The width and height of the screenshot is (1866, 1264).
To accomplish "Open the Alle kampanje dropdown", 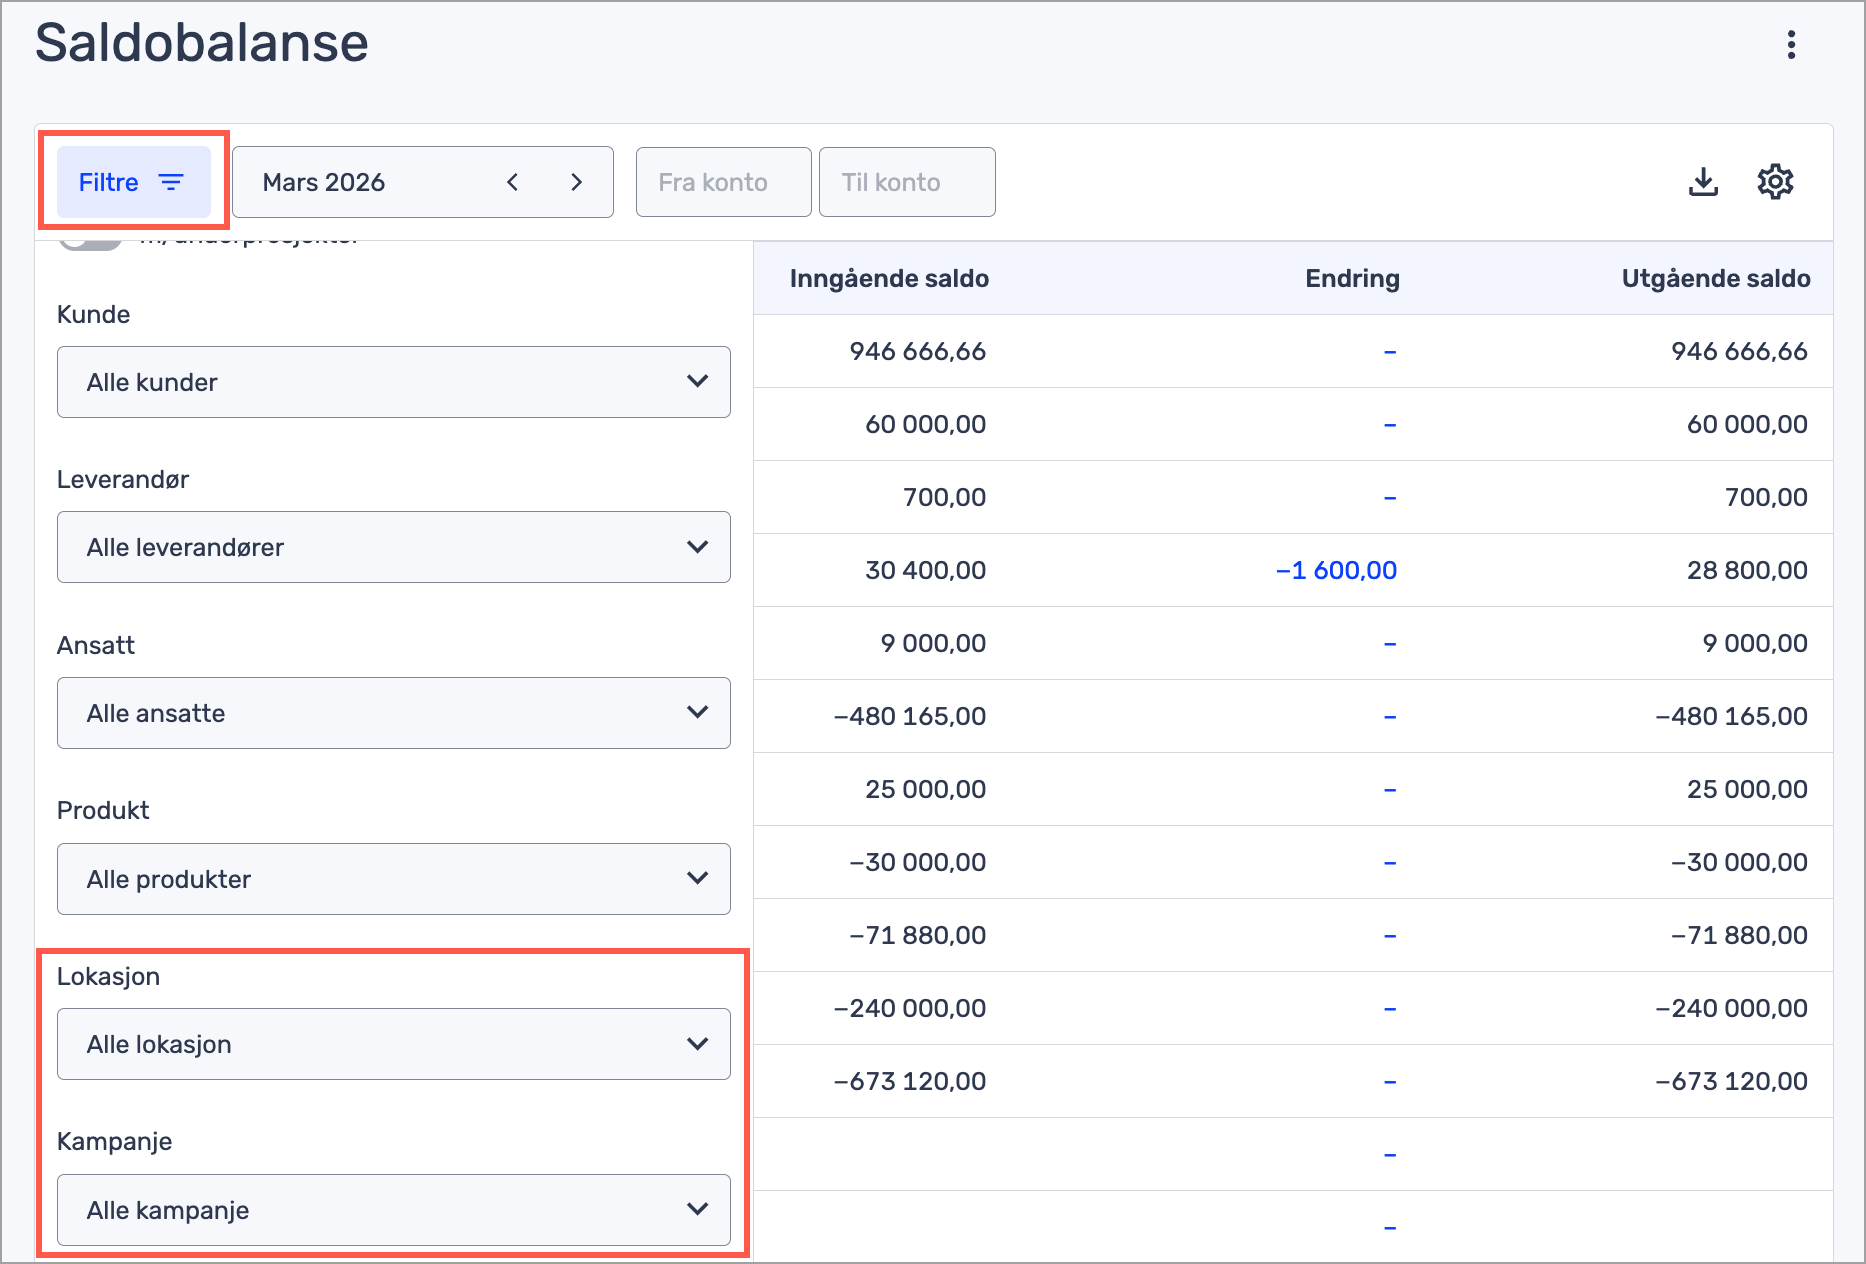I will [x=393, y=1210].
